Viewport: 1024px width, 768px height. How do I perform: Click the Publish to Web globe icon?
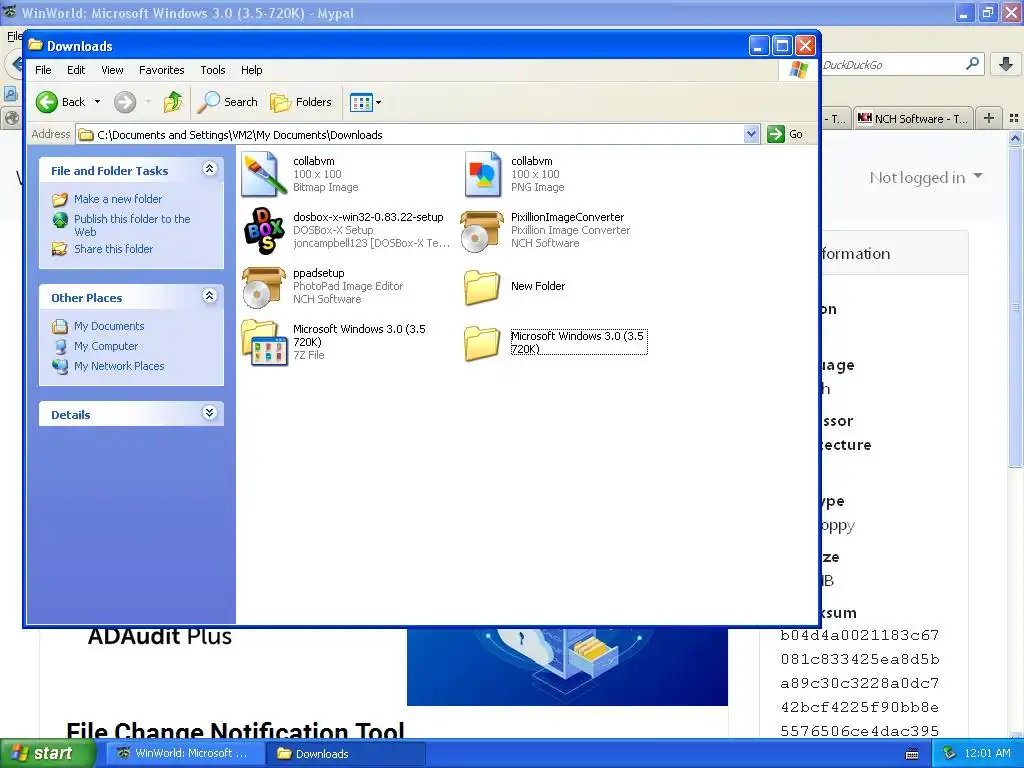60,220
